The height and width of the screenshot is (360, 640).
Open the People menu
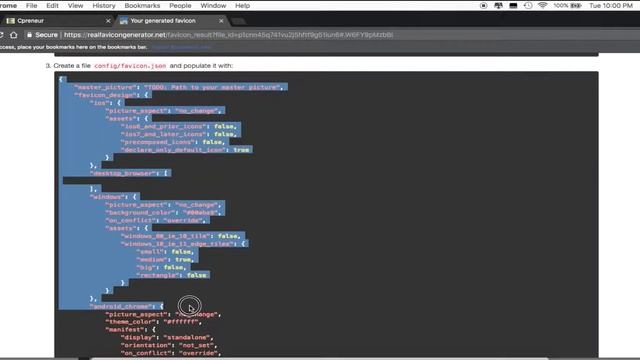pos(180,6)
